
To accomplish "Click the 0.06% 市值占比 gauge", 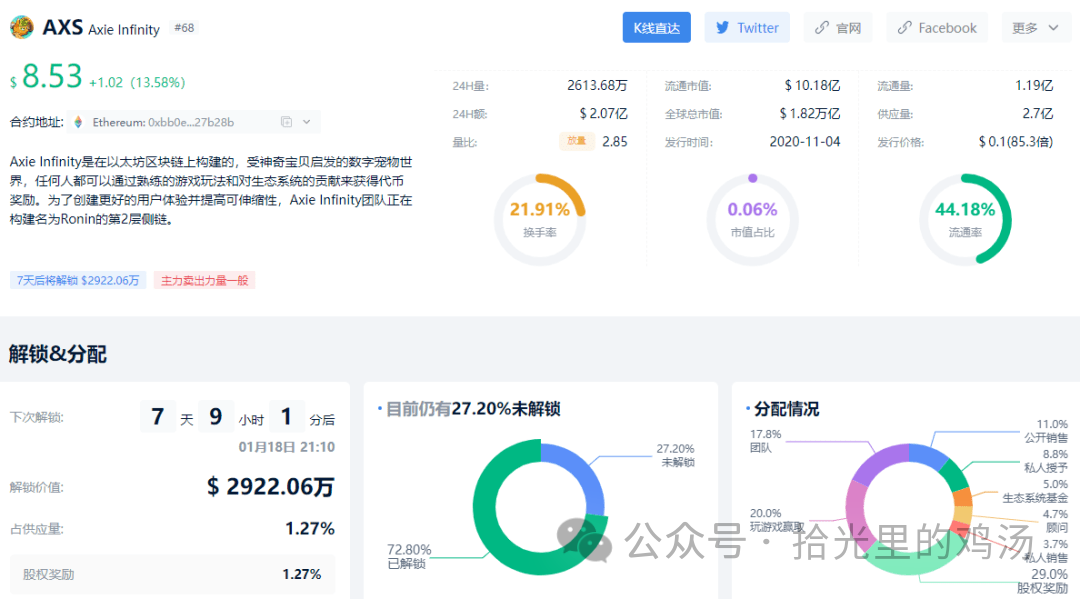I will (x=752, y=219).
